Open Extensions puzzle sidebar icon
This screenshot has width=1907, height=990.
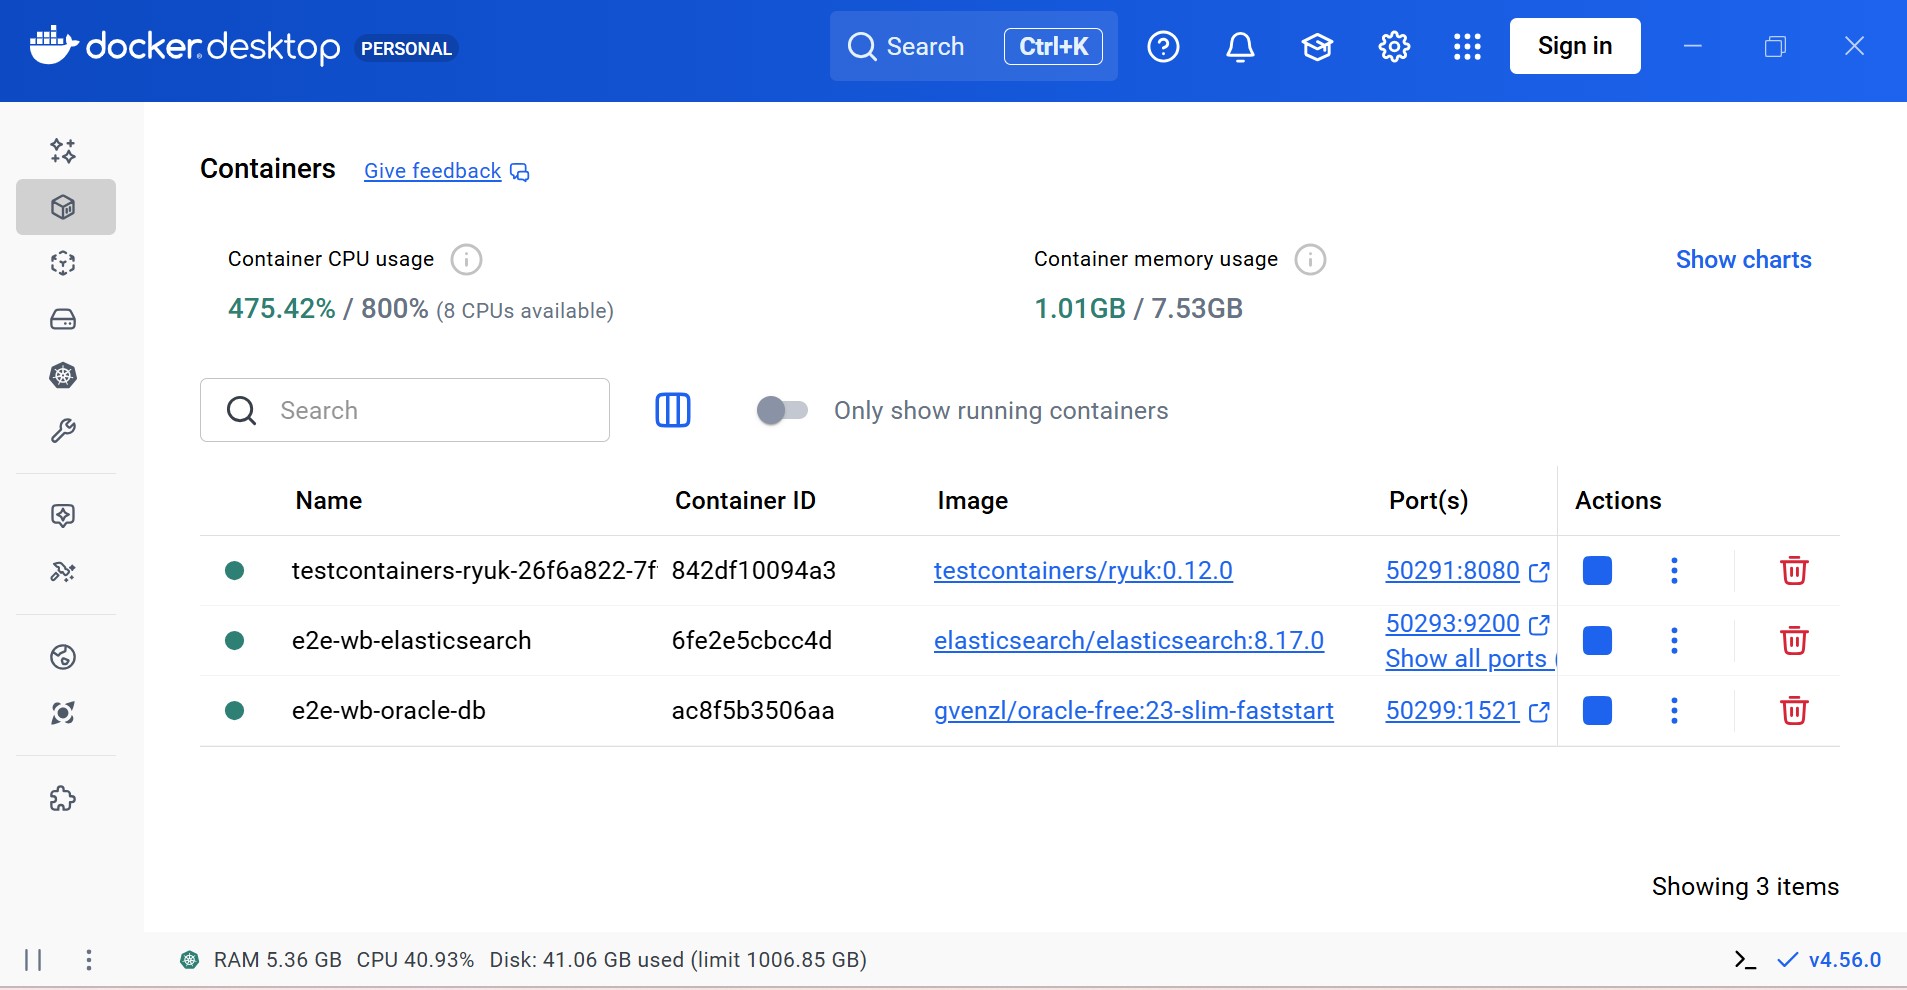63,798
